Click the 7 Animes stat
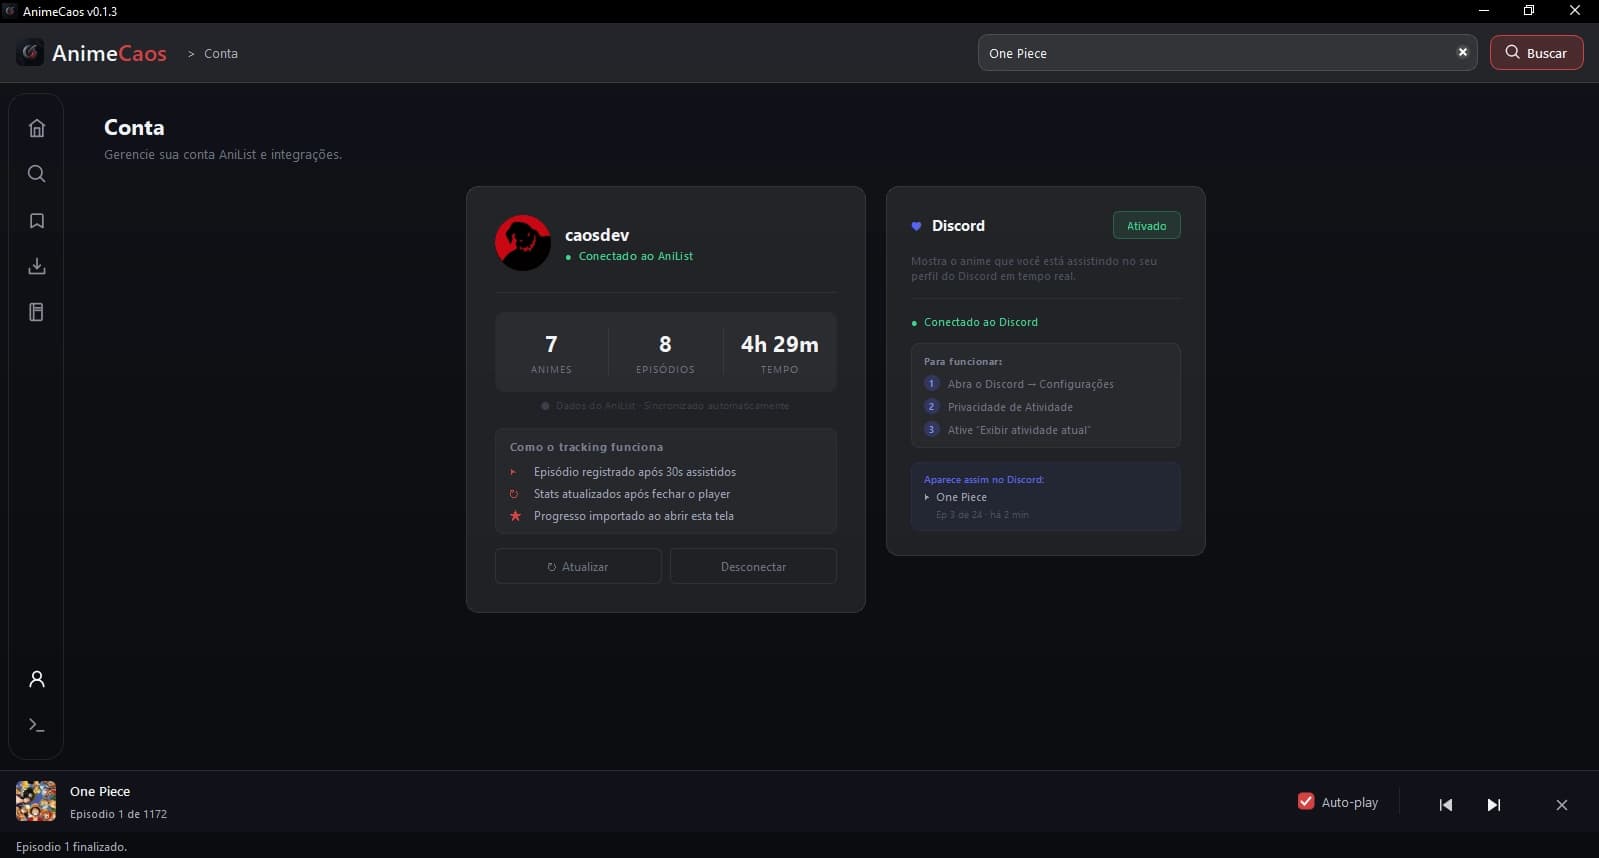This screenshot has width=1599, height=858. (x=551, y=353)
